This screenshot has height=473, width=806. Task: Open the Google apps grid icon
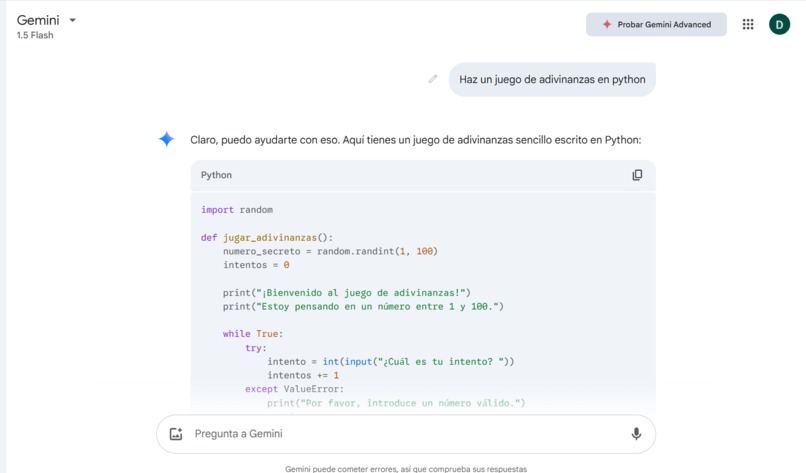[748, 24]
